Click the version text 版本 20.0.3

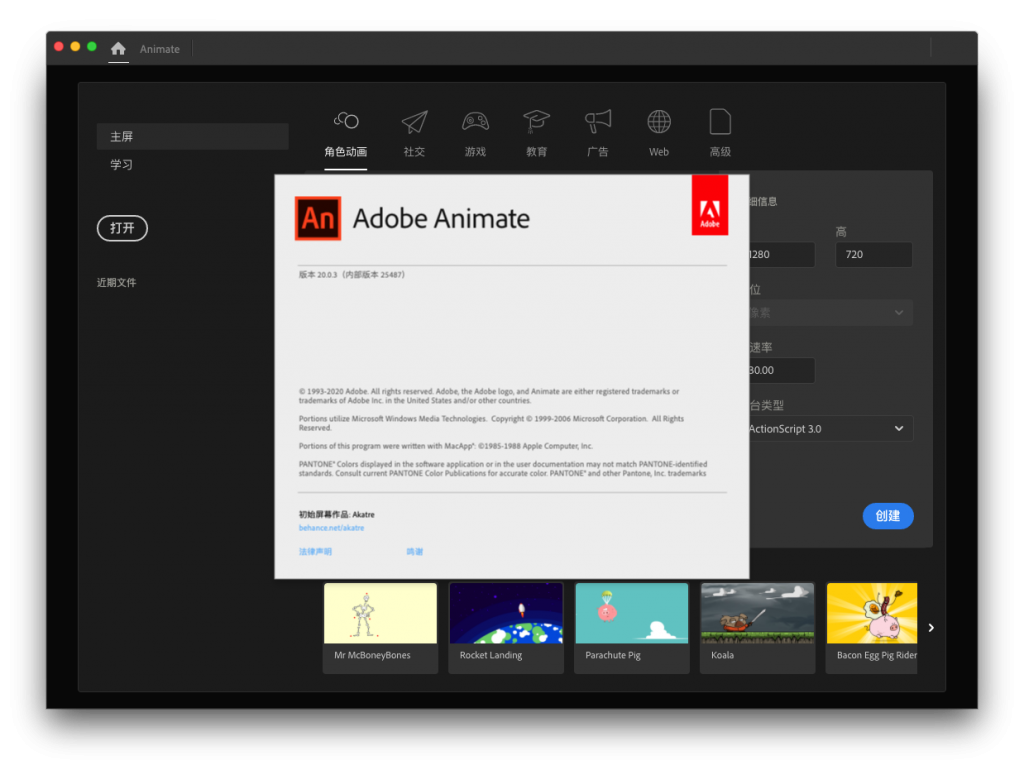point(352,275)
